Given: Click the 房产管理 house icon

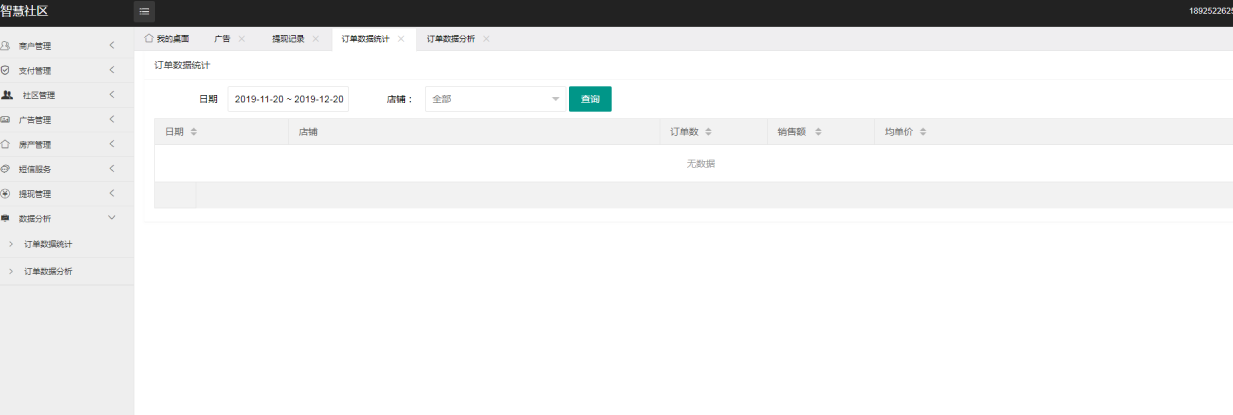Looking at the screenshot, I should click(6, 144).
